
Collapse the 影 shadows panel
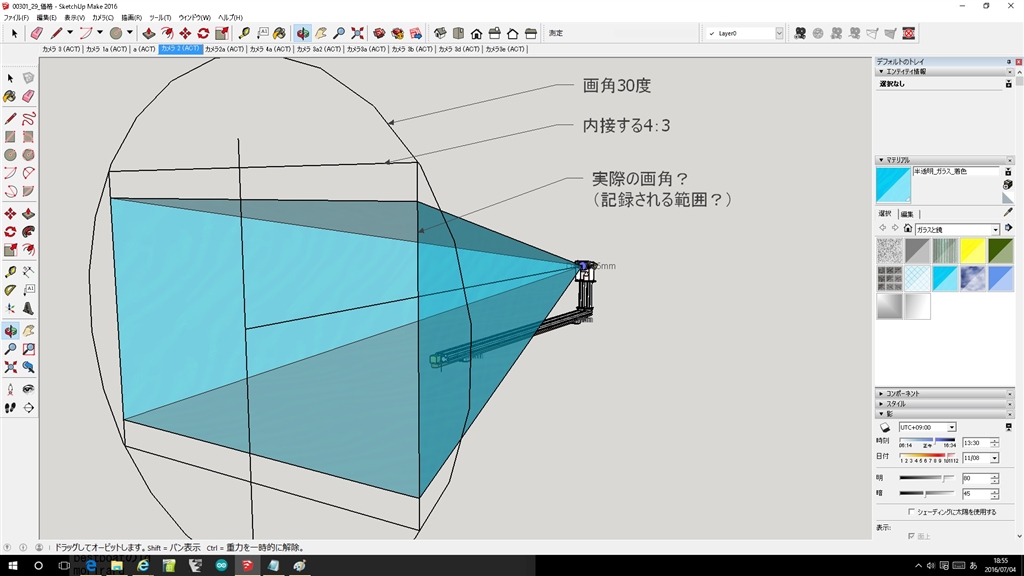tap(944, 414)
